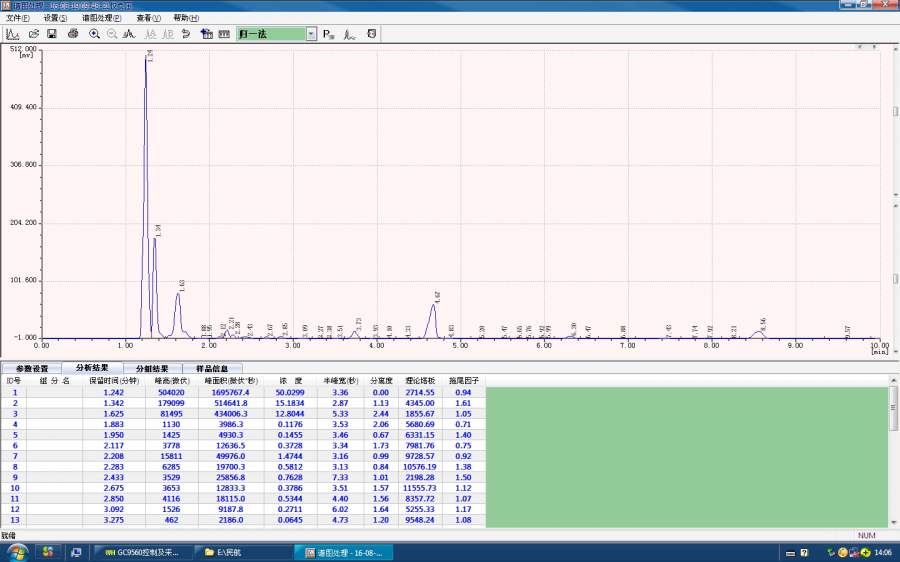Select retention time cell 1.625

click(x=114, y=414)
